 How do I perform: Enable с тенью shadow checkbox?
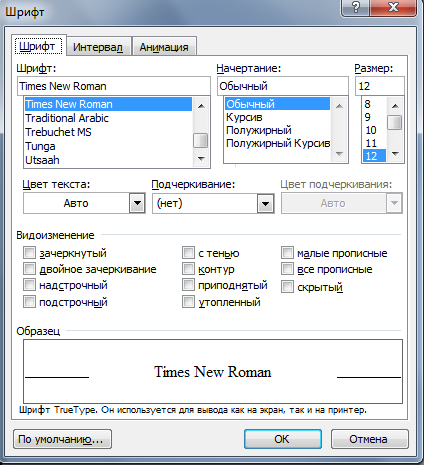[x=188, y=253]
